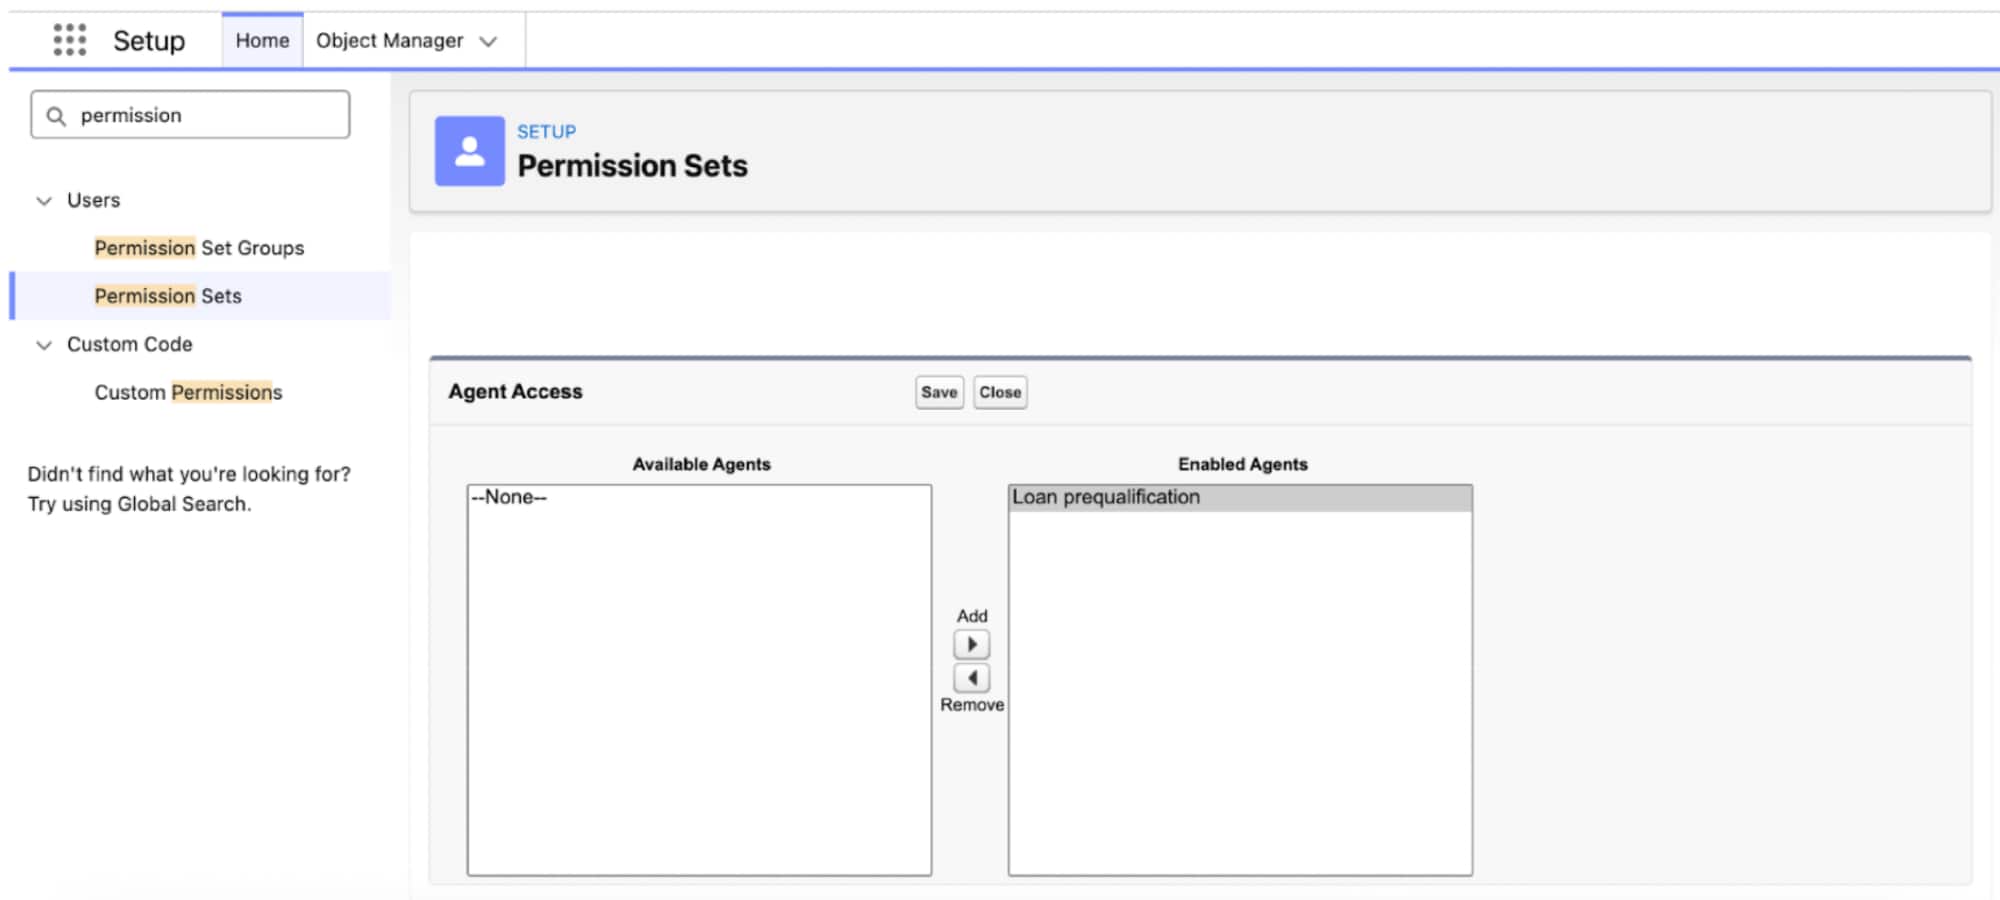
Task: Collapse the Users section chevron
Action: click(x=44, y=200)
